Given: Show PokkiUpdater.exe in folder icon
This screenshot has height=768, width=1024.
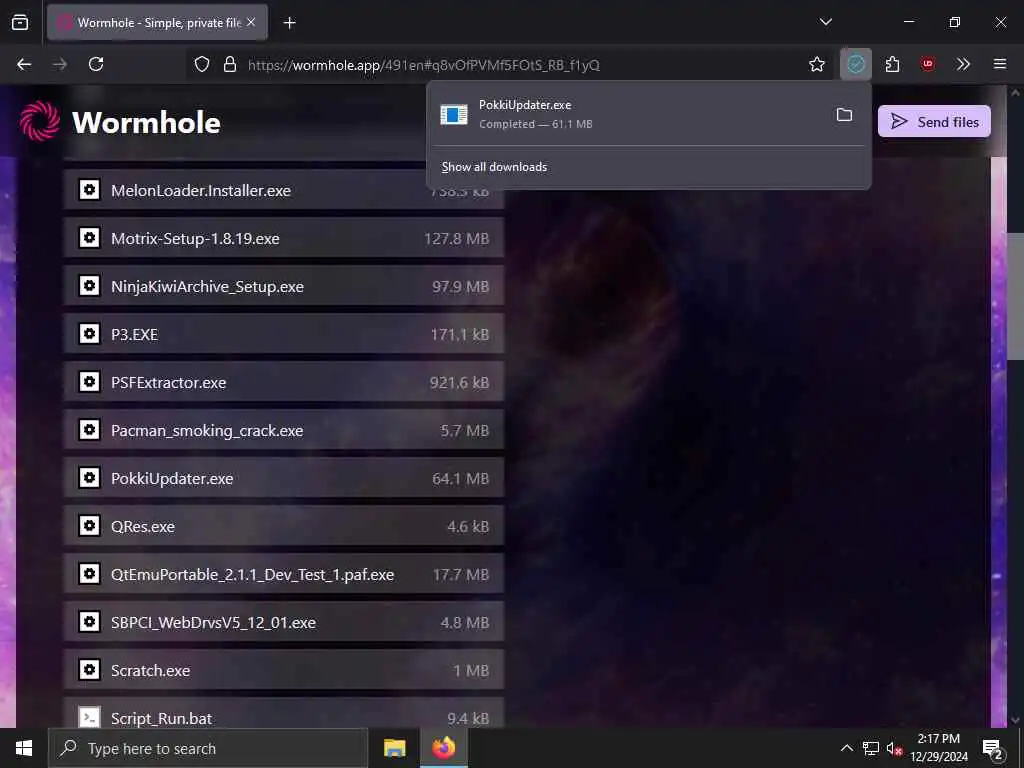Looking at the screenshot, I should (x=844, y=115).
